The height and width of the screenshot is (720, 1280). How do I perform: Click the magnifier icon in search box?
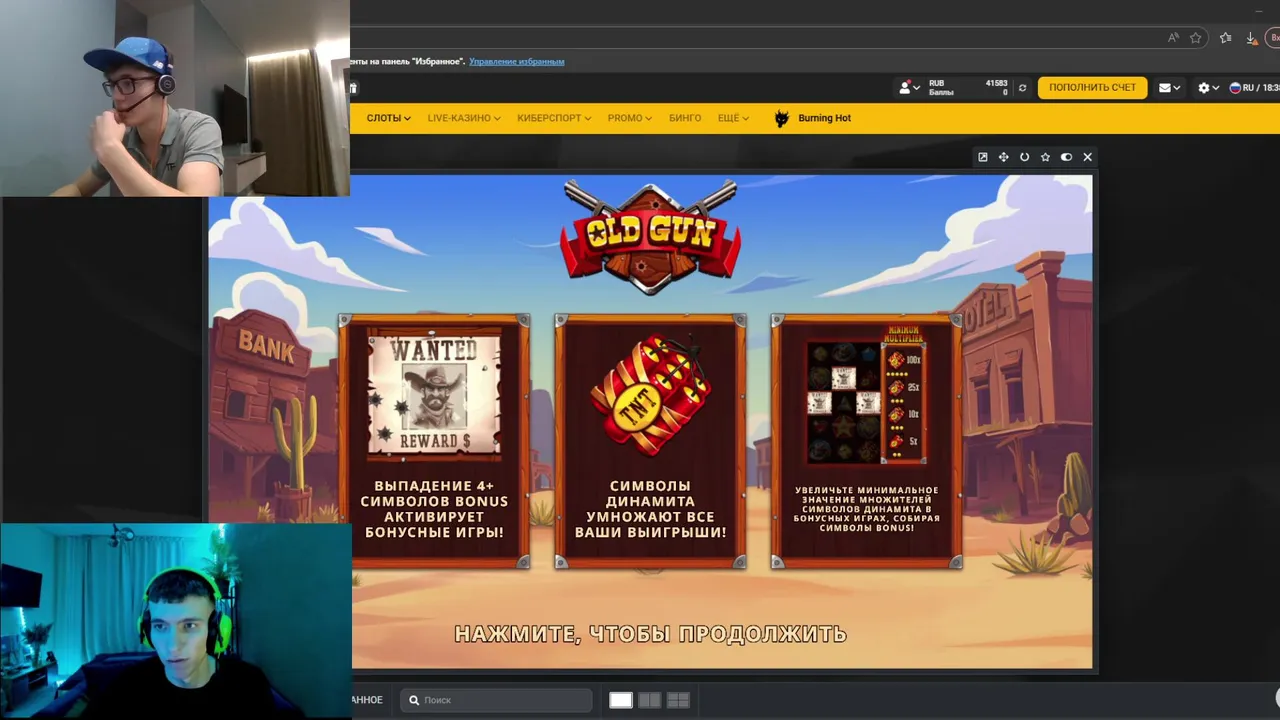(x=413, y=700)
